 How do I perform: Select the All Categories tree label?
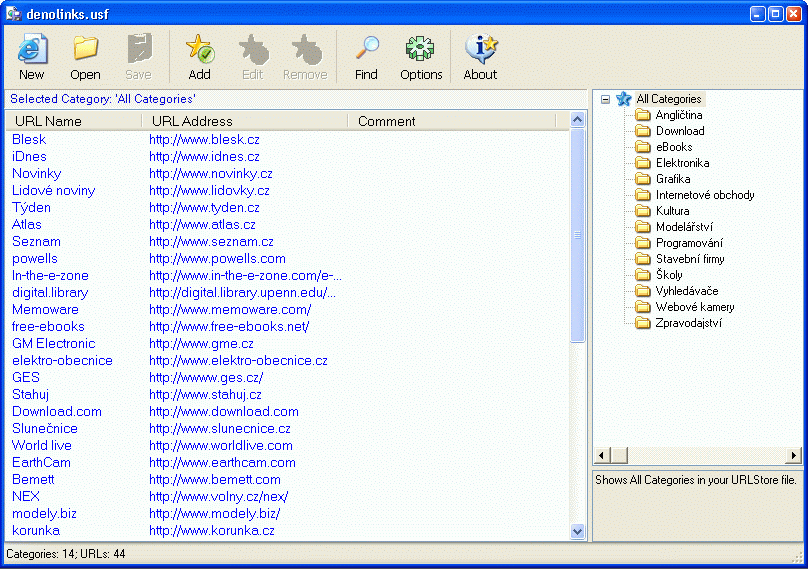point(669,98)
